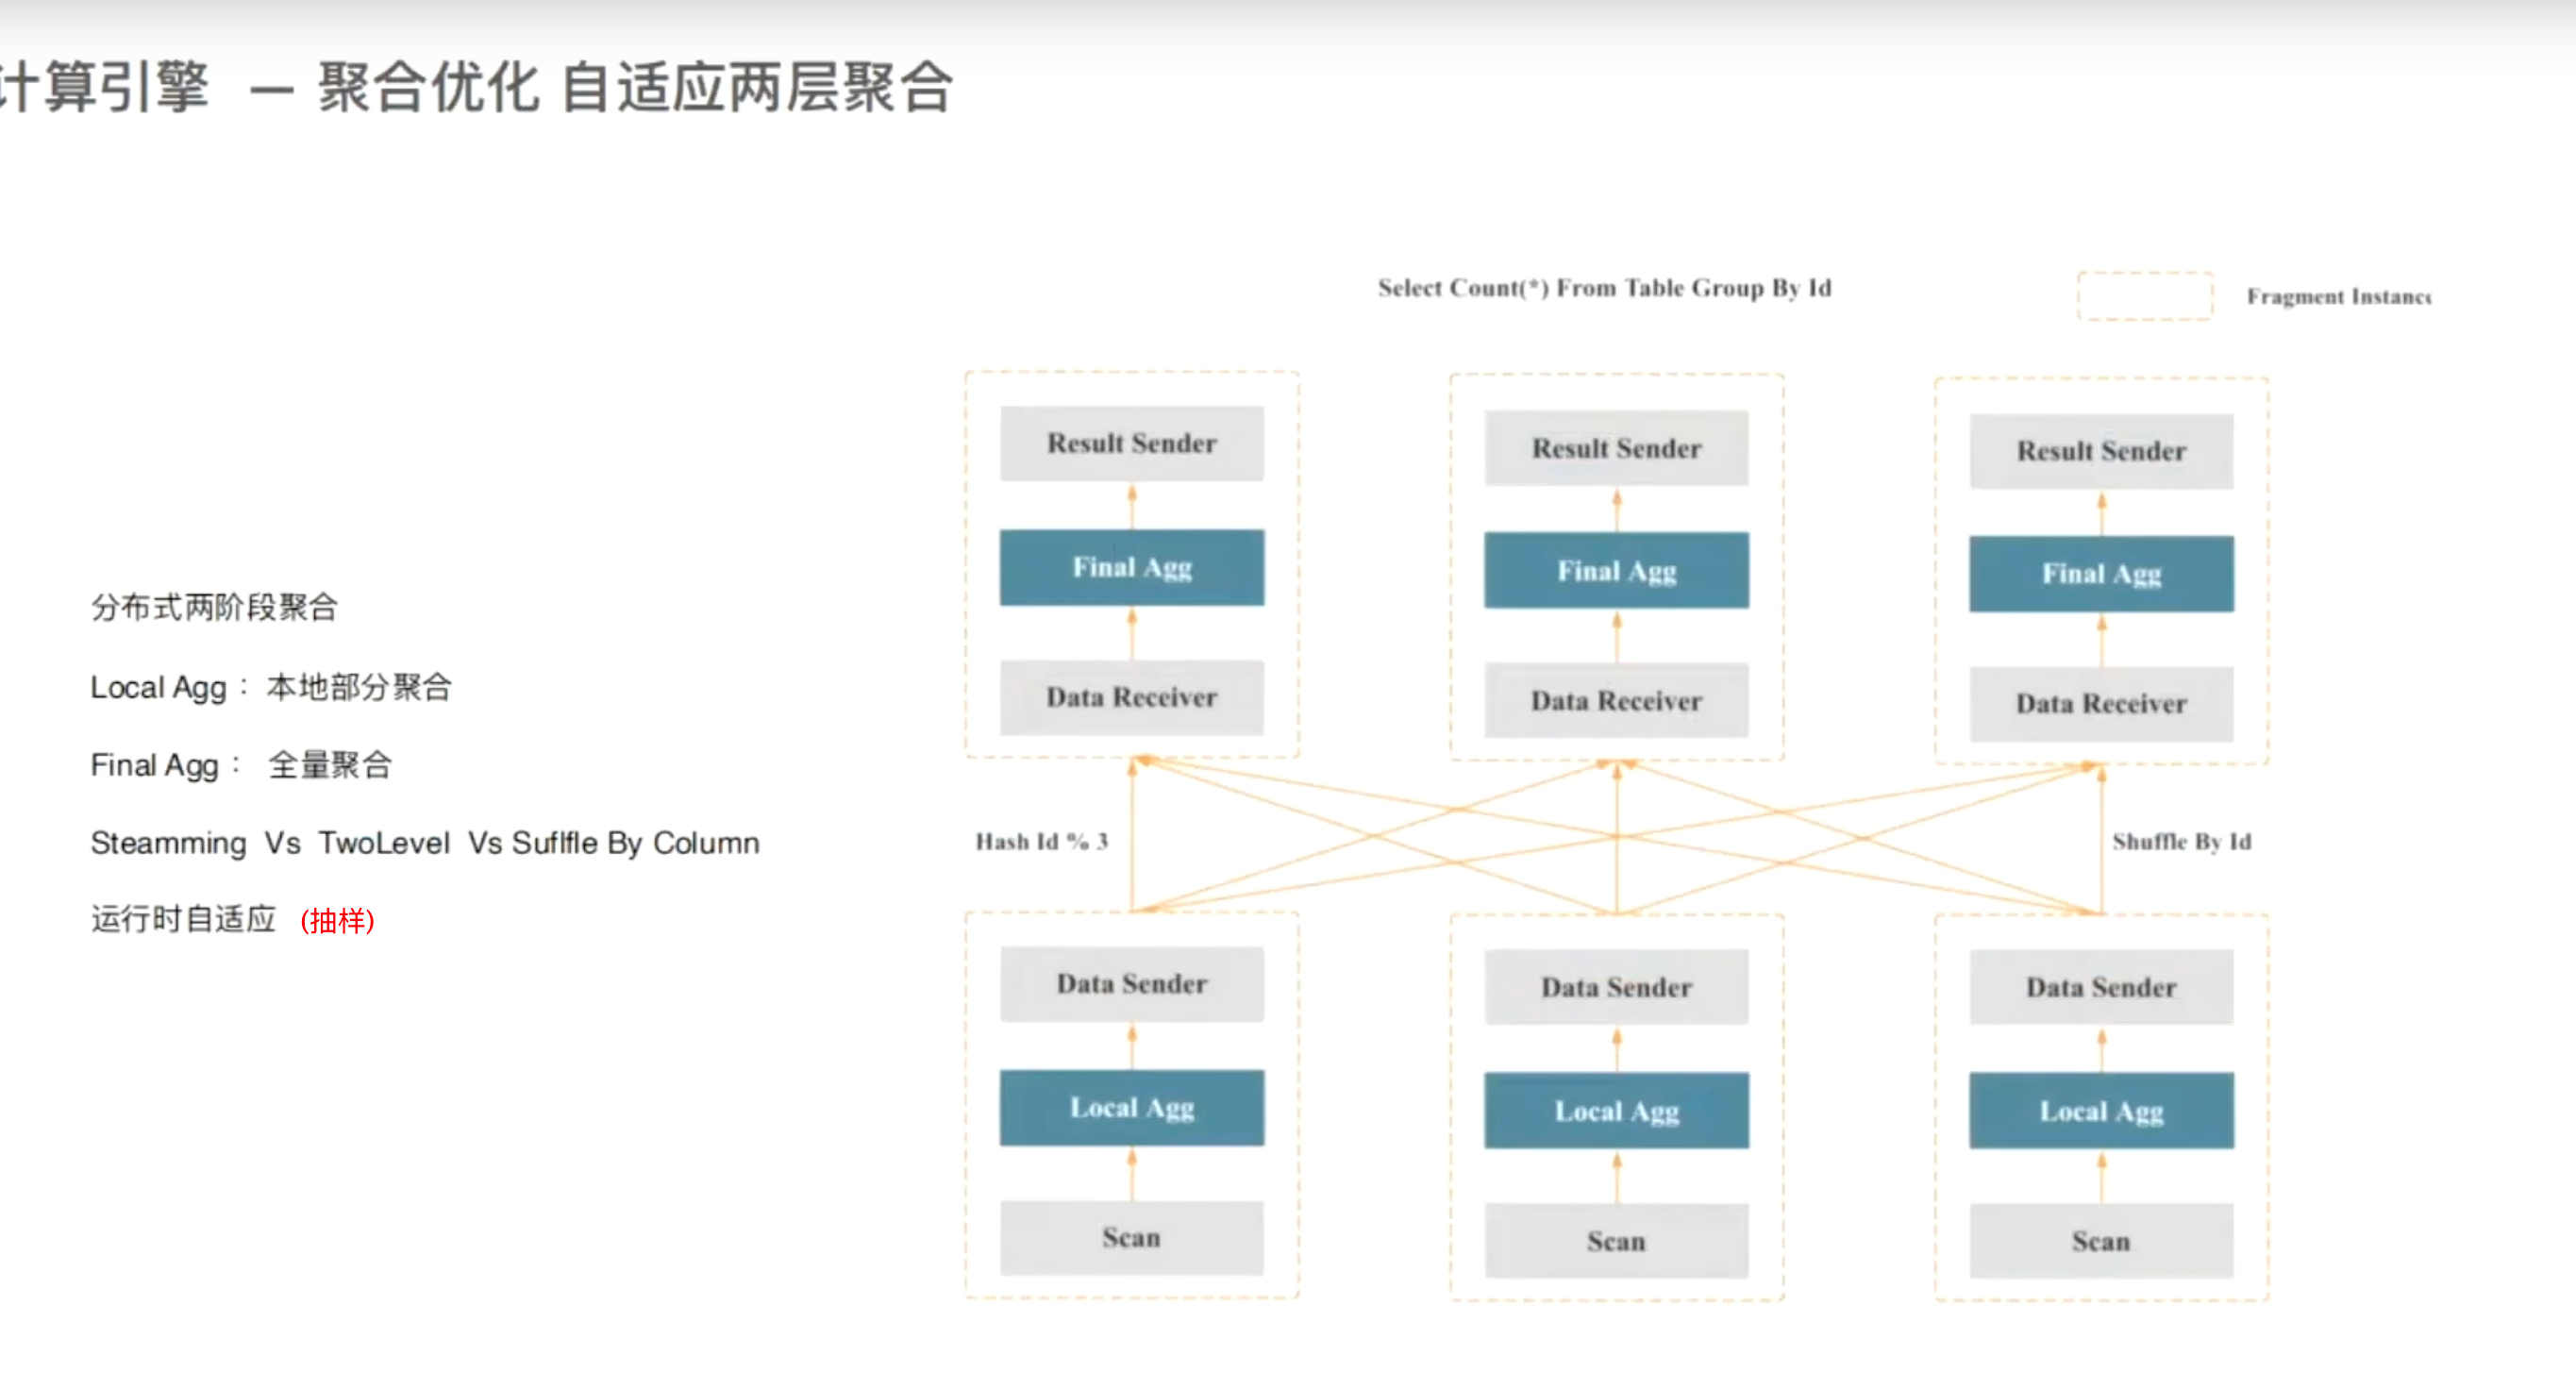Click the Shuffle By Id label
This screenshot has width=2576, height=1389.
[x=2181, y=841]
